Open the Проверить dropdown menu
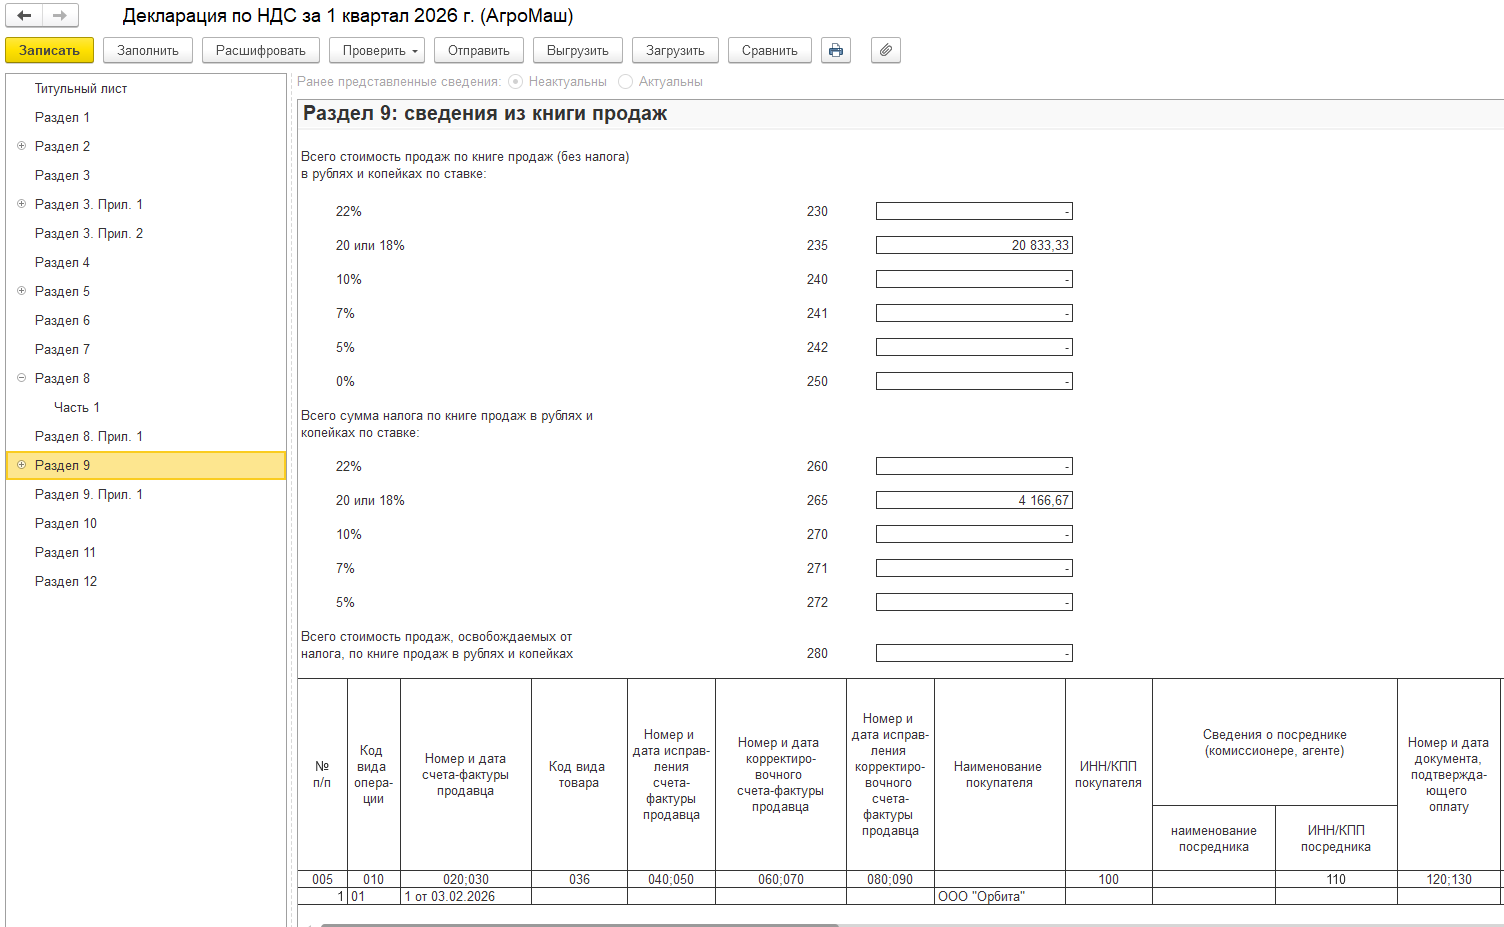This screenshot has width=1504, height=927. click(382, 50)
